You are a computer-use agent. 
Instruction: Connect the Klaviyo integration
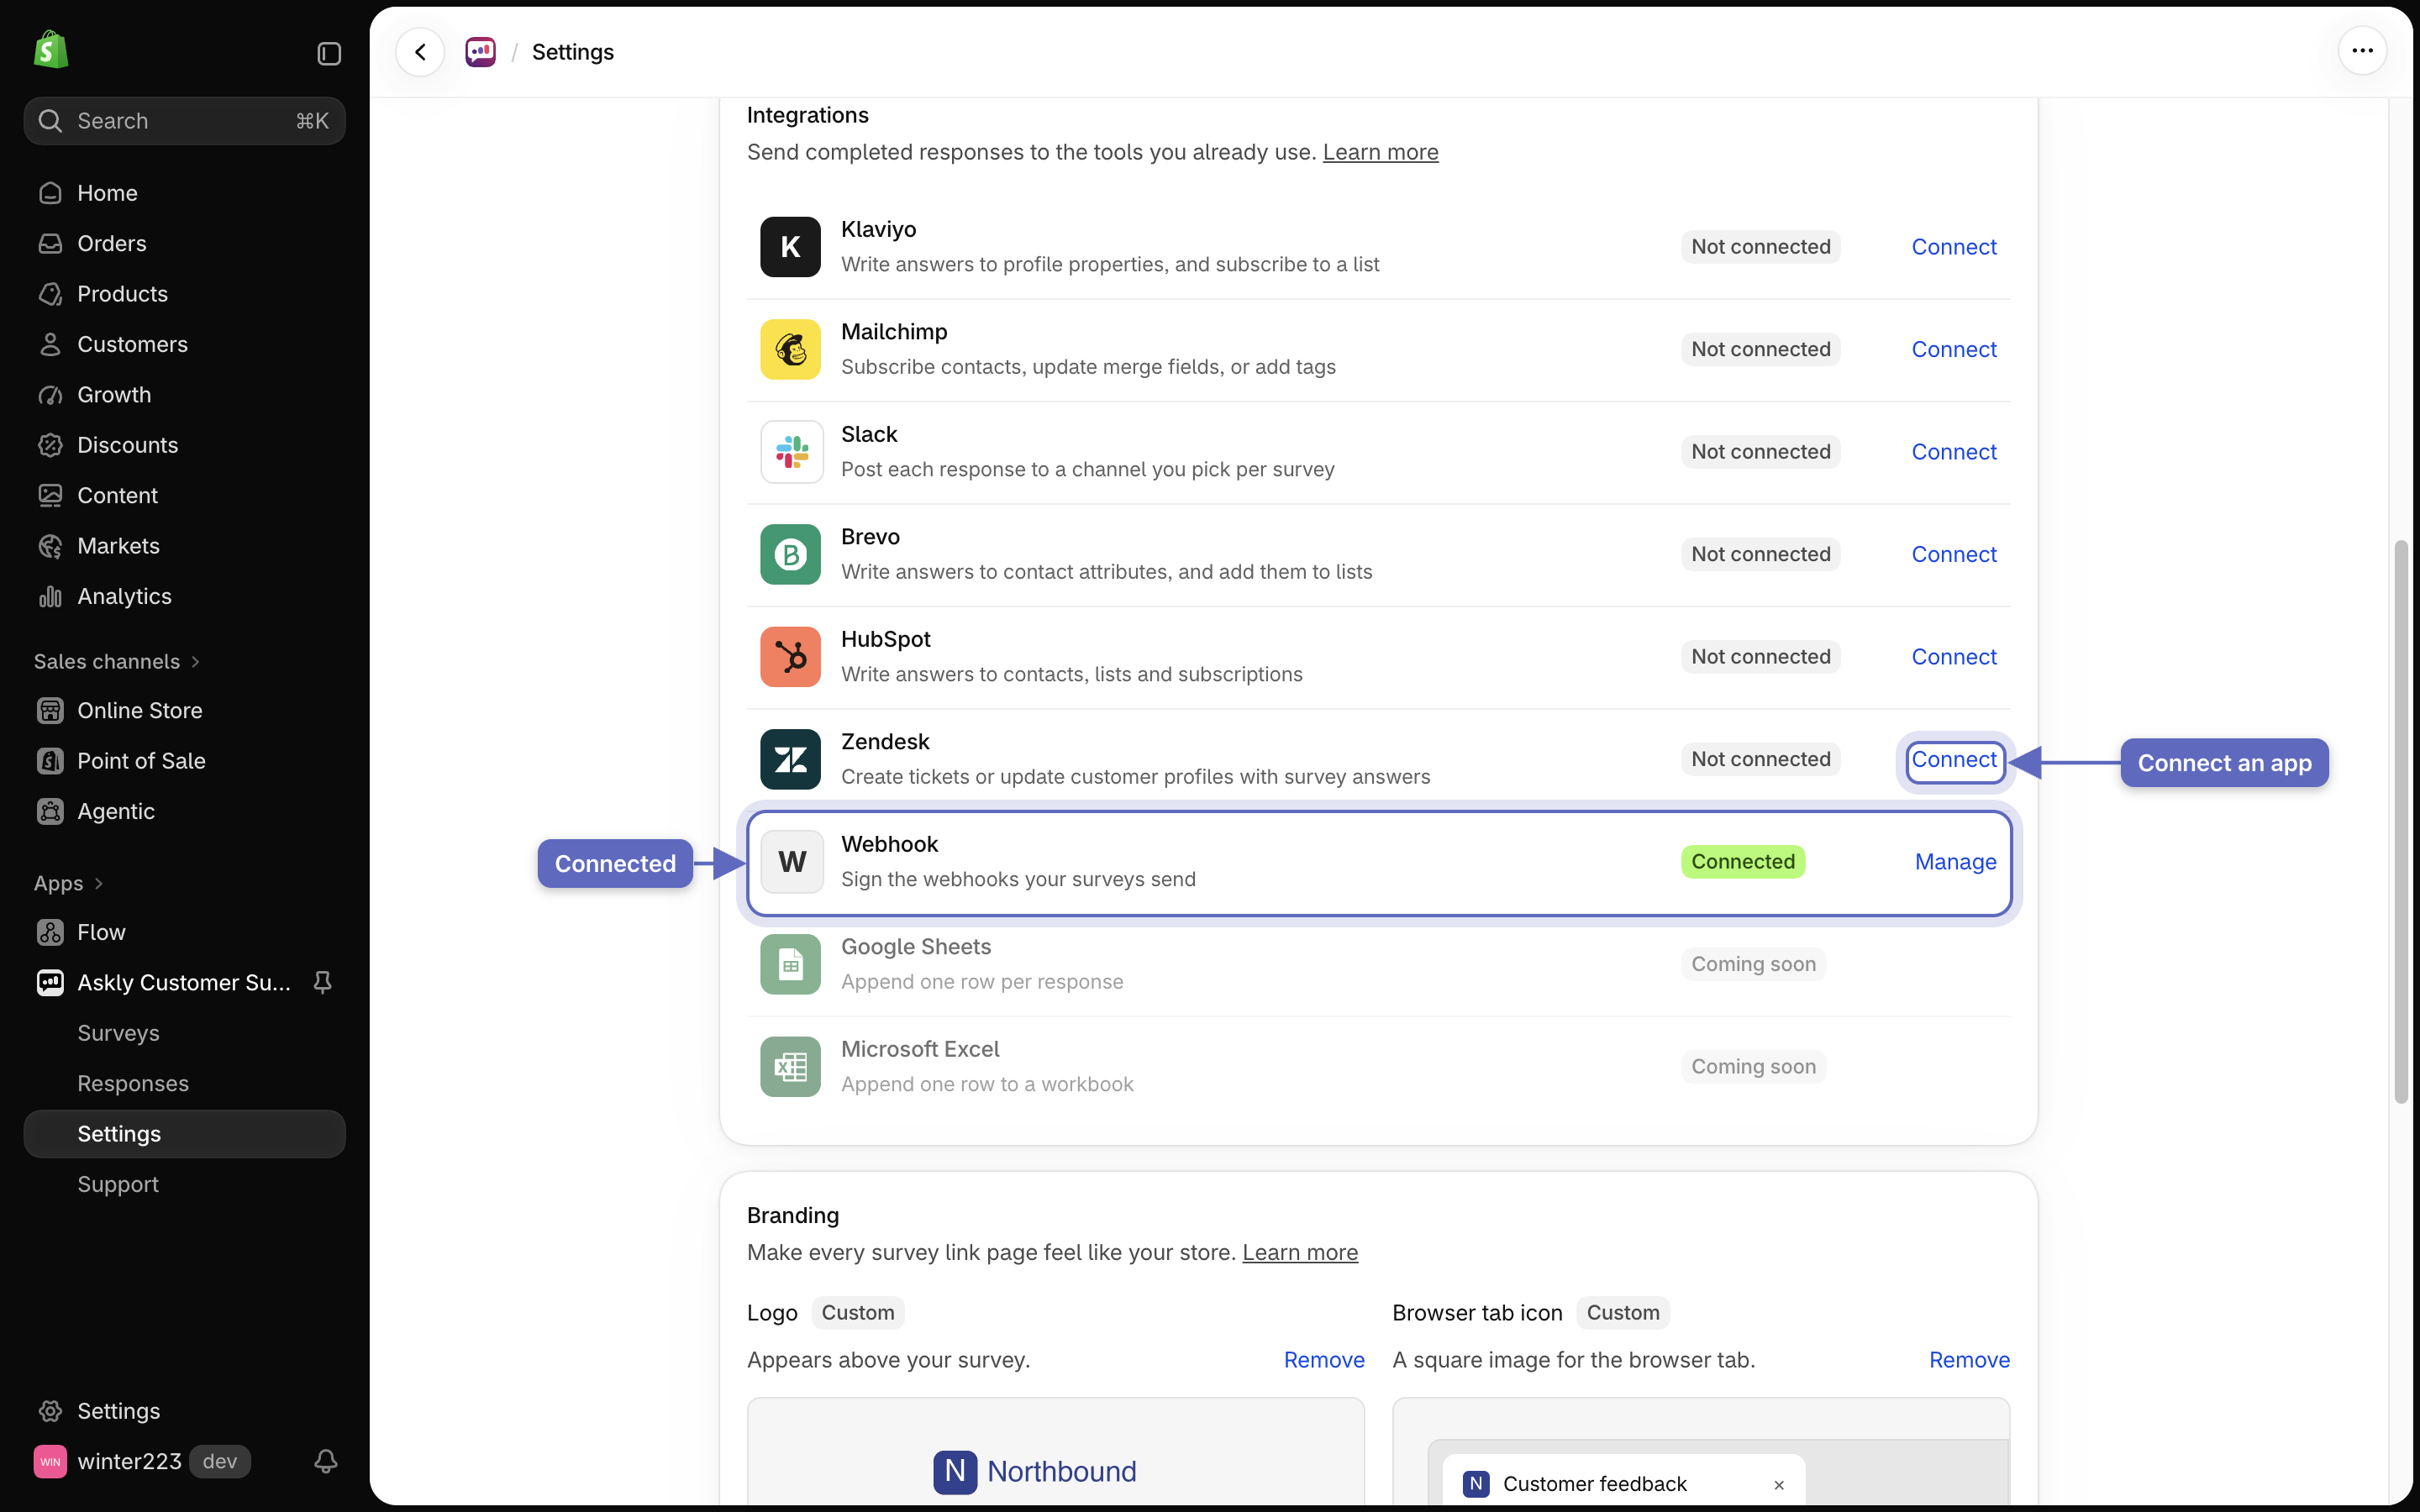(1953, 247)
